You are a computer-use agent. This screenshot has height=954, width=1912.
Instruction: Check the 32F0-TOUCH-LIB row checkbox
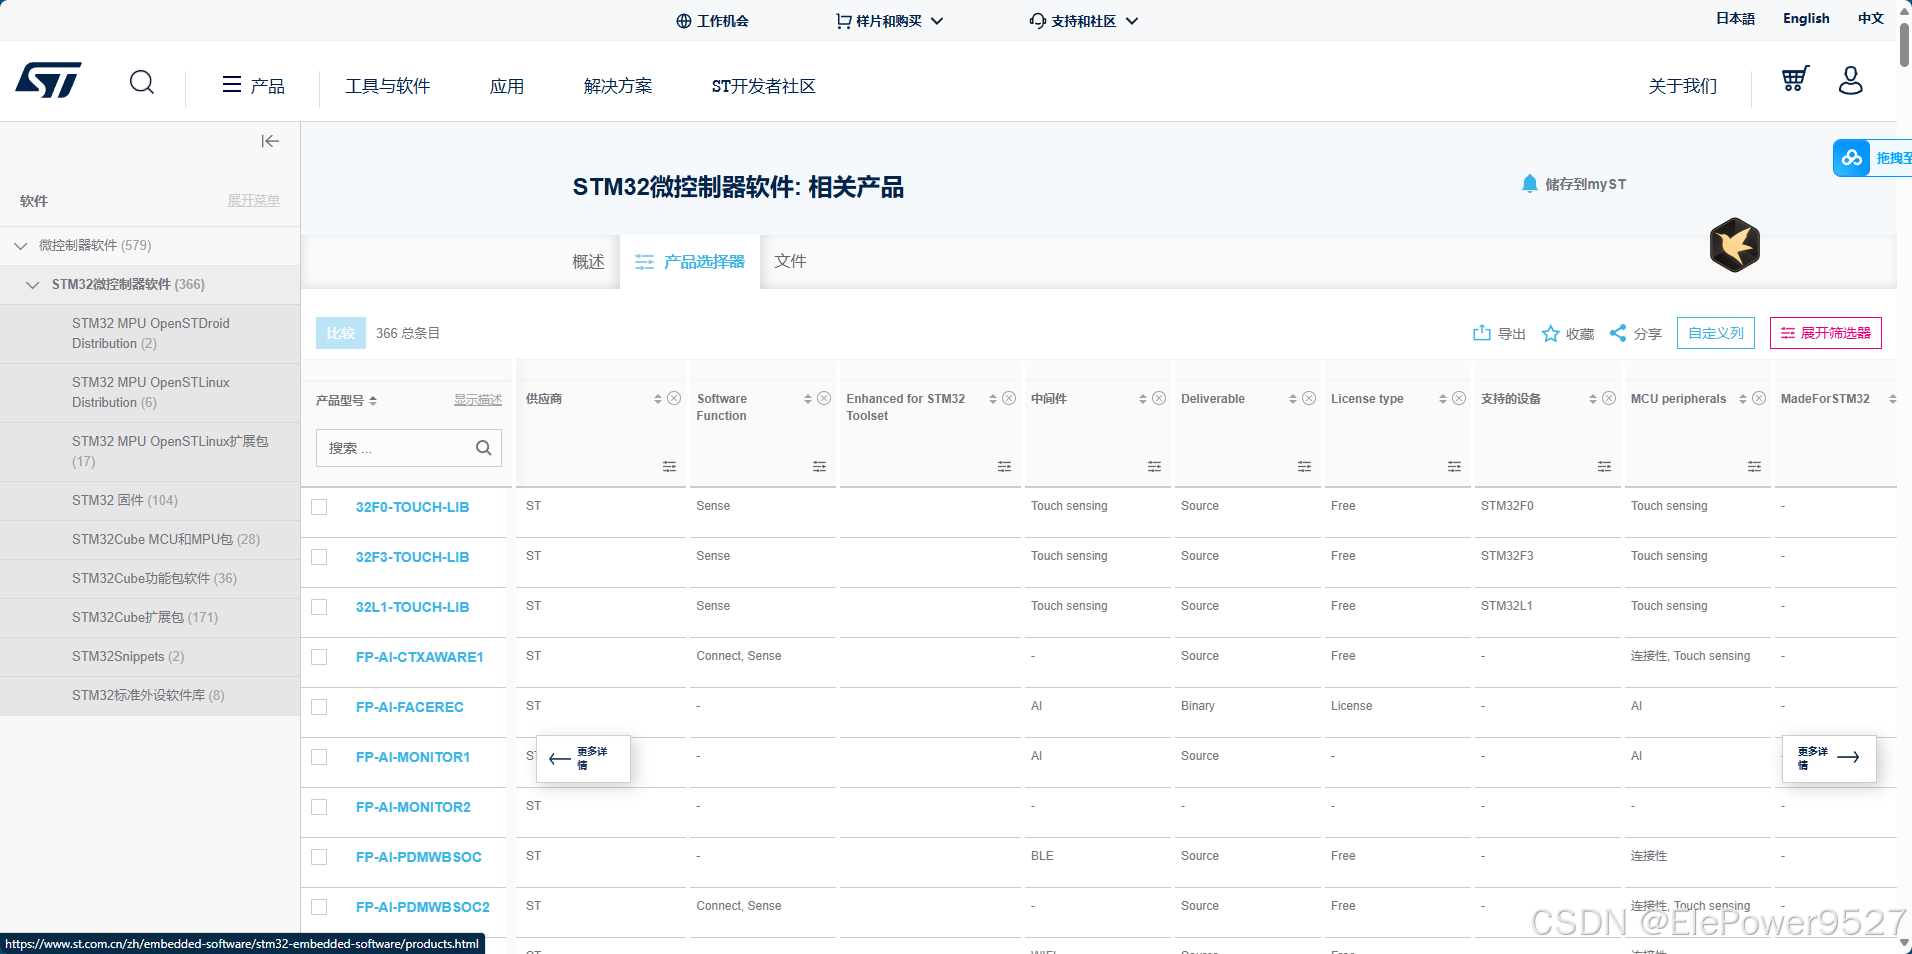coord(319,507)
